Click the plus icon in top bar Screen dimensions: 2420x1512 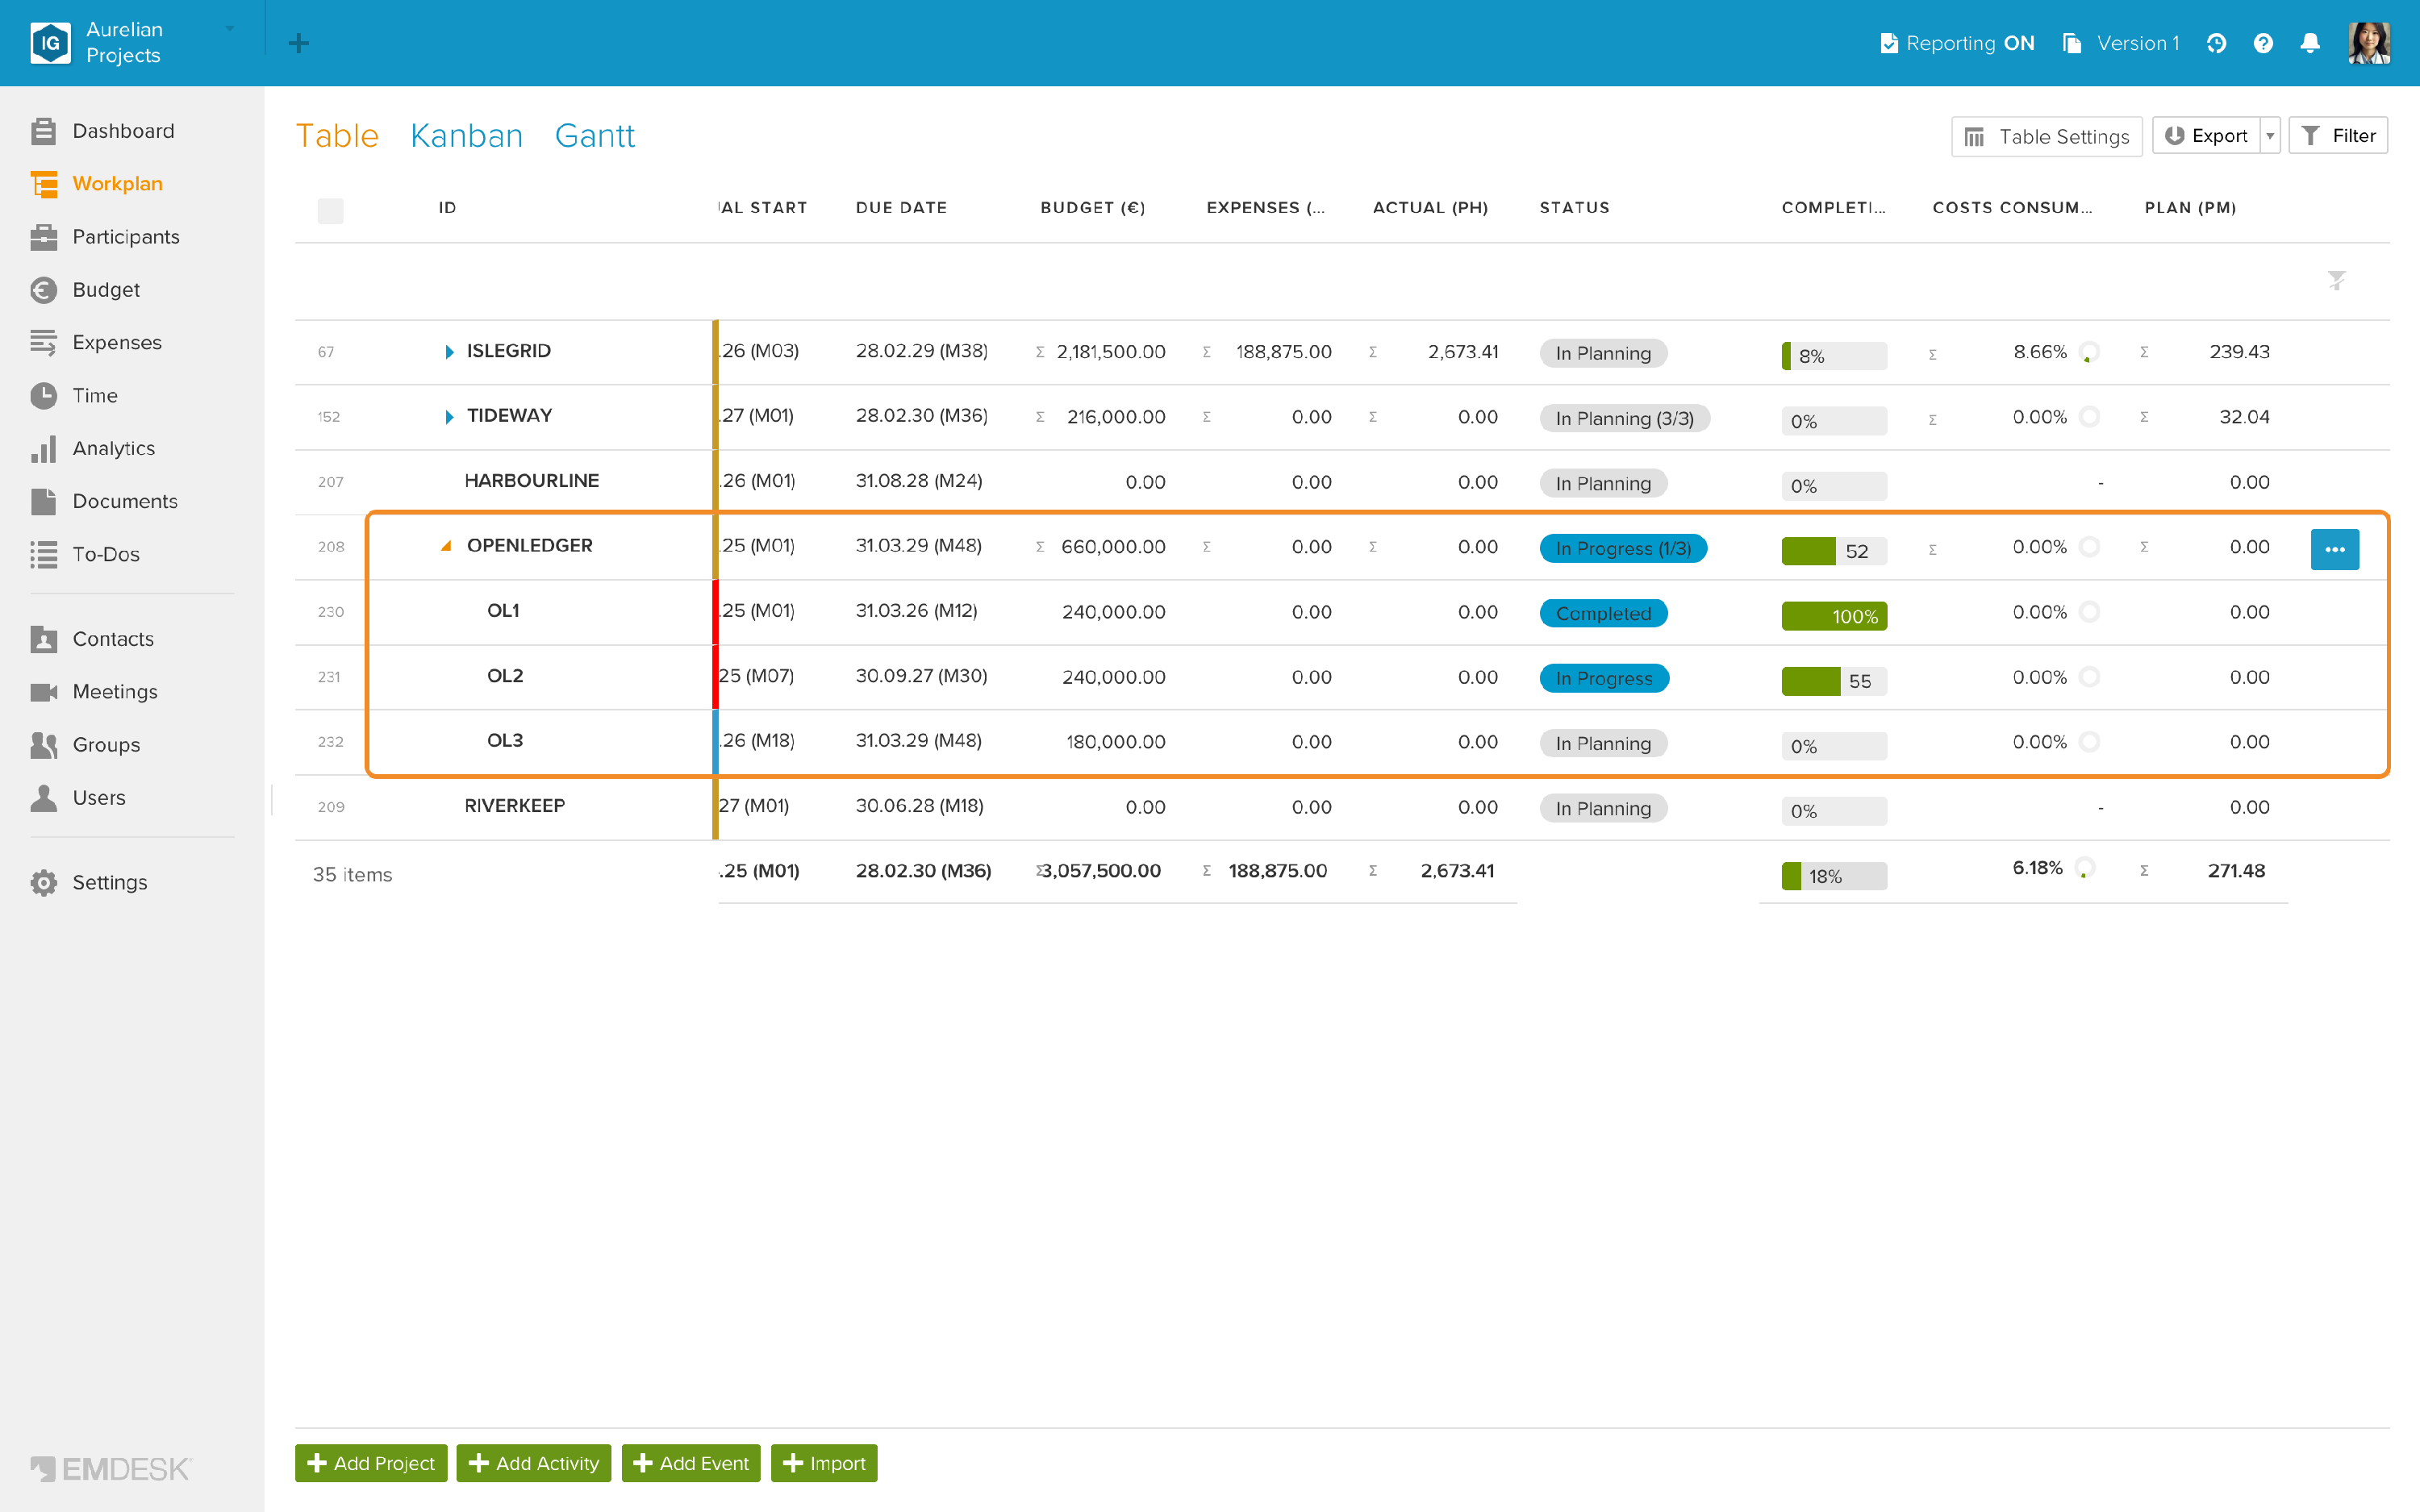pyautogui.click(x=298, y=43)
